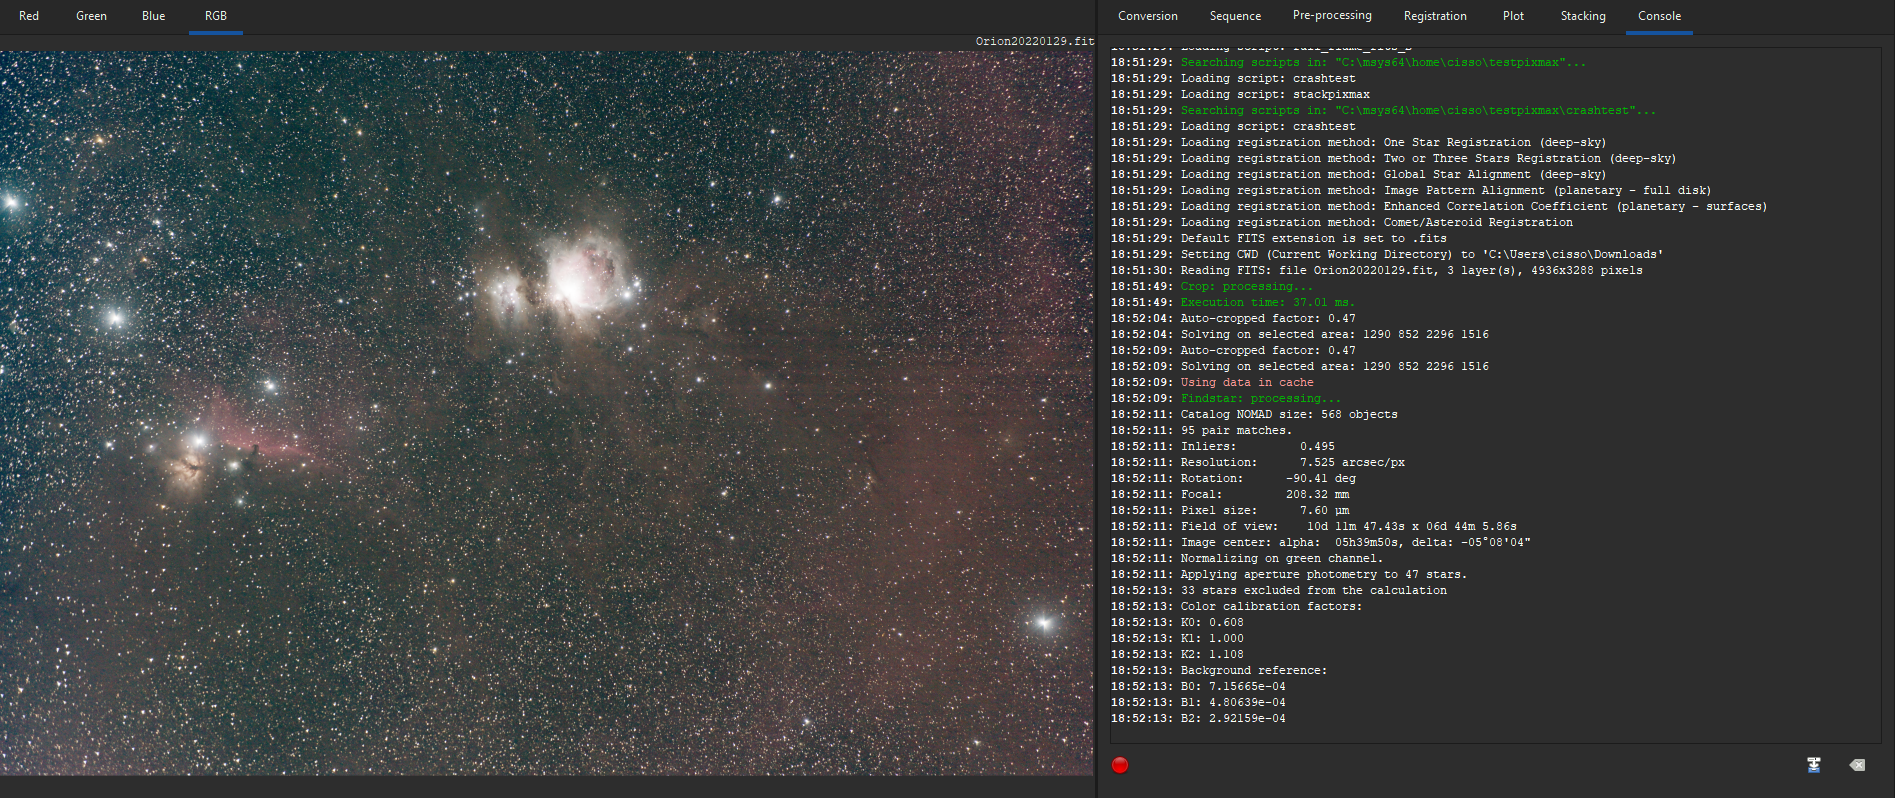Screen dimensions: 1895x798
Task: Select the 'Inliers: 0.495' line
Action: [x=1222, y=447]
